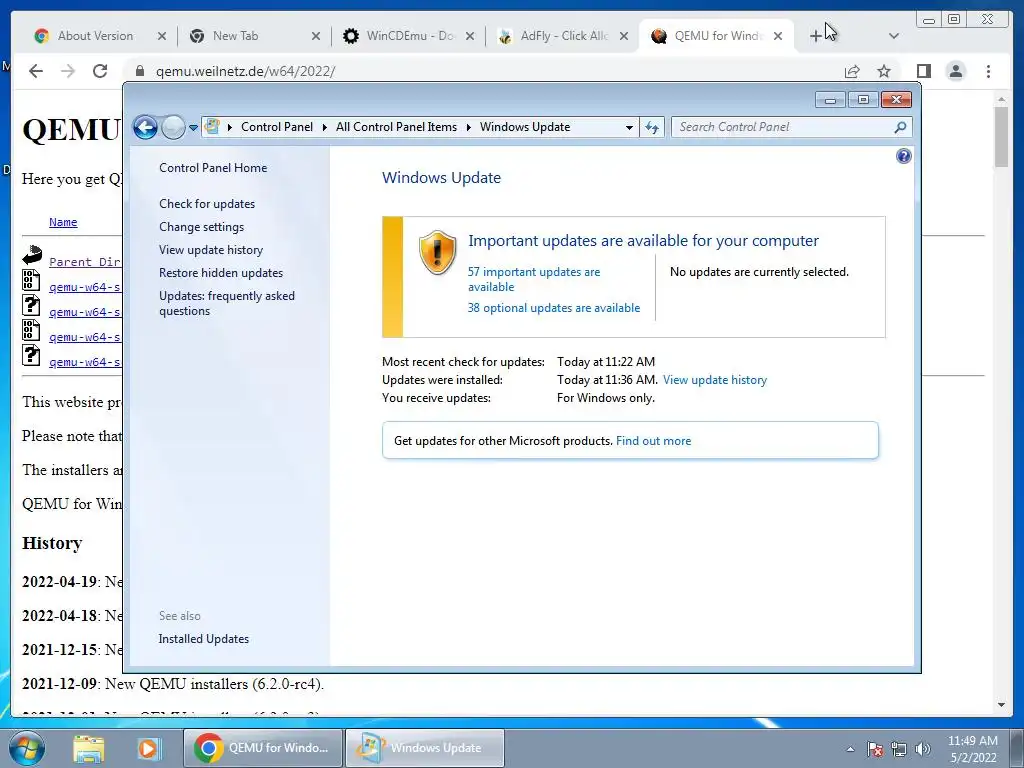Click the Chrome URL qemu.weilnetz.de/w64/2022/
Screen dimensions: 1024x768
coord(245,71)
